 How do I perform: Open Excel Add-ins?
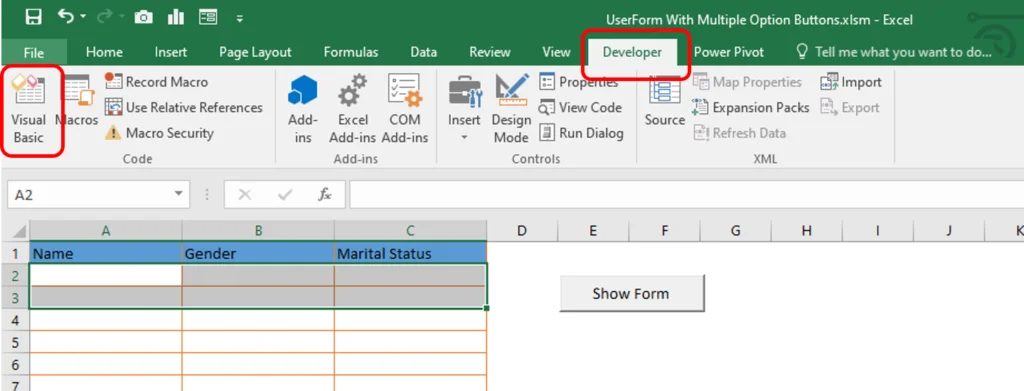[353, 109]
